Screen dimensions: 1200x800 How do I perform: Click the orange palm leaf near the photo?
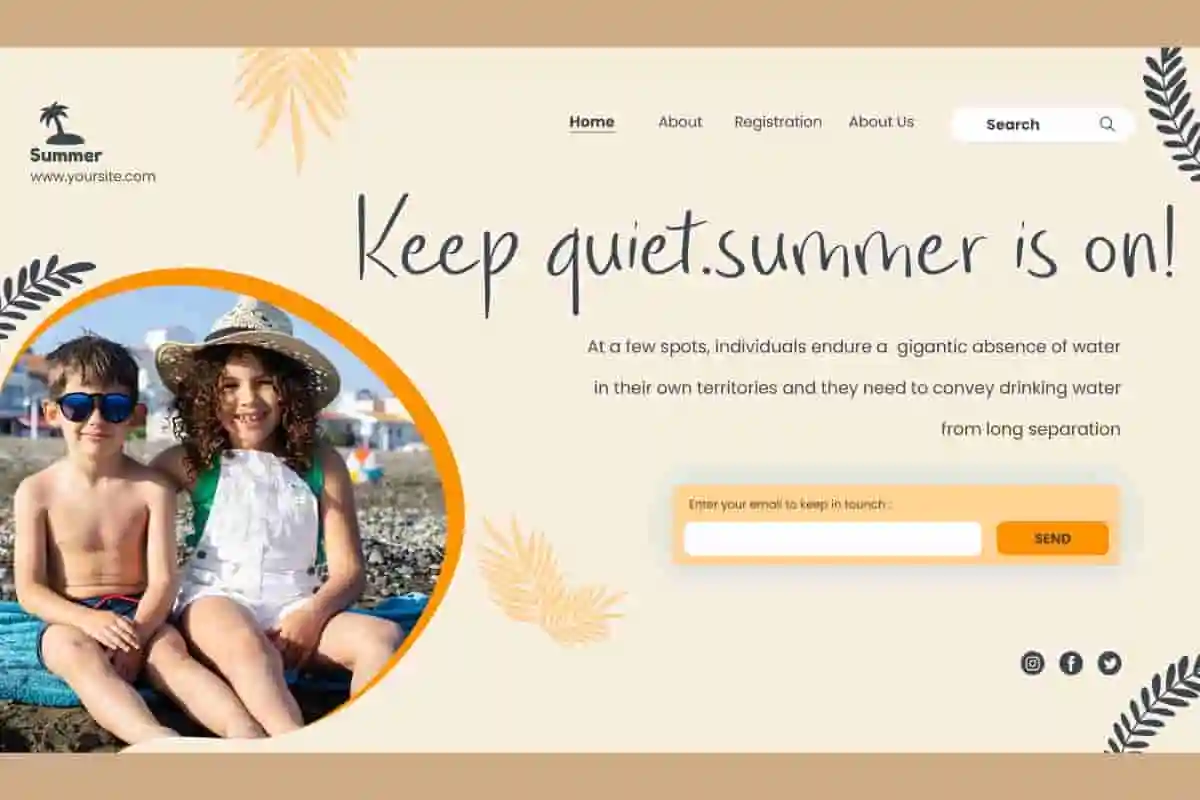(x=548, y=580)
